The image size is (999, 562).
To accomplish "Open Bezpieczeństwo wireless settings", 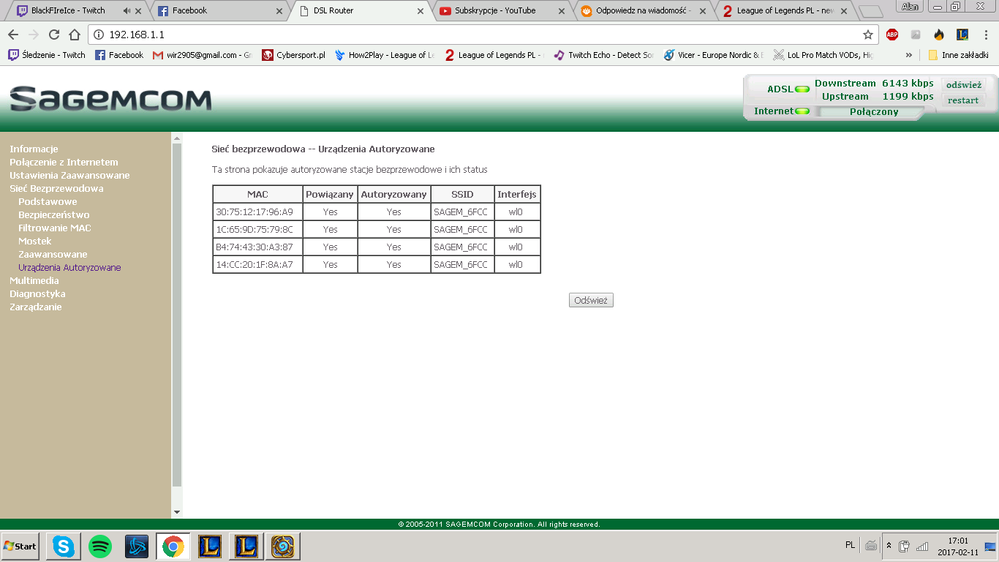I will click(x=54, y=215).
